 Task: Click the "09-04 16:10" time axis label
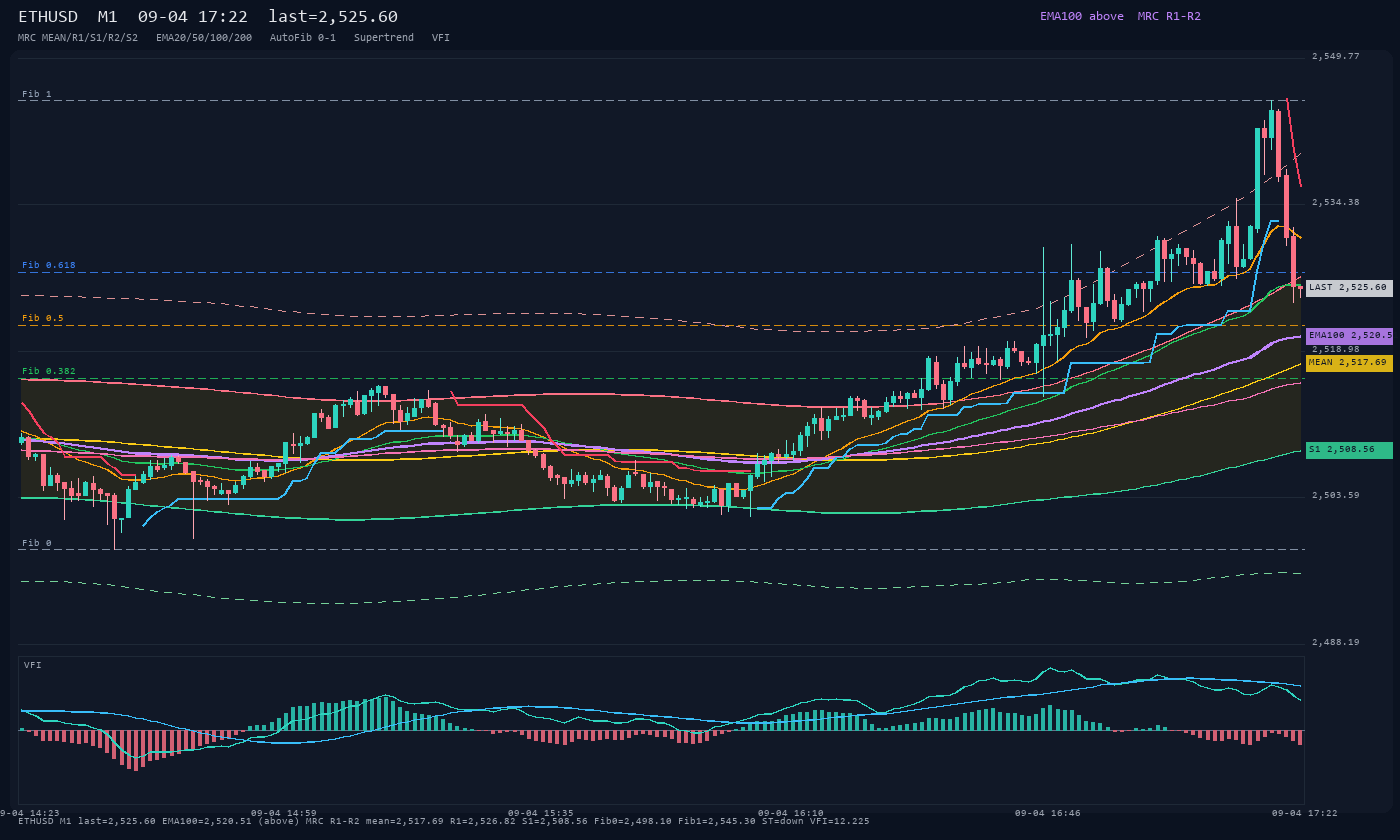point(791,813)
